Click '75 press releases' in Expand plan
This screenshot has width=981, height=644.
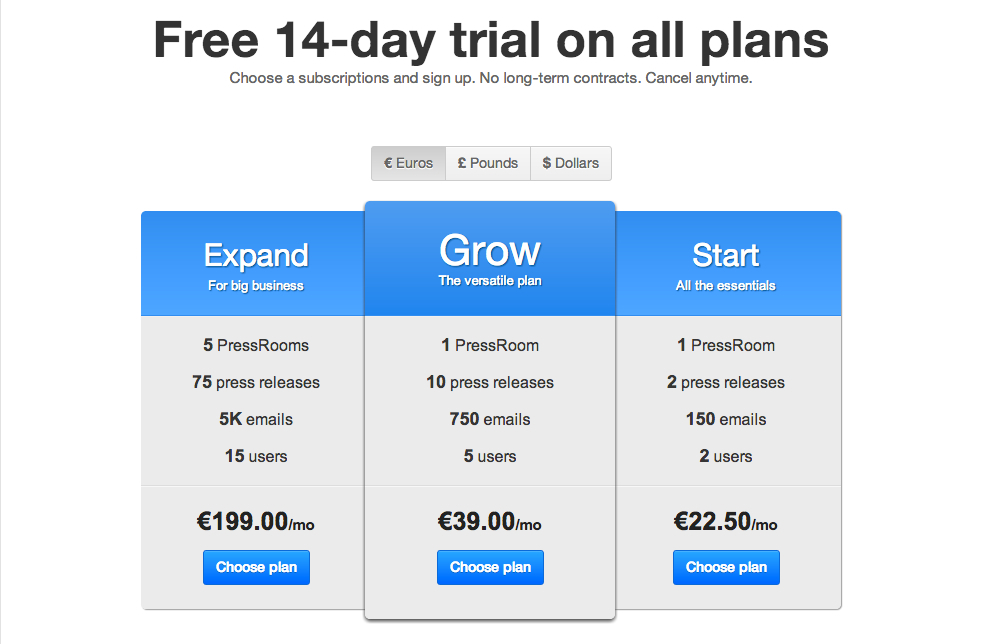coord(256,382)
